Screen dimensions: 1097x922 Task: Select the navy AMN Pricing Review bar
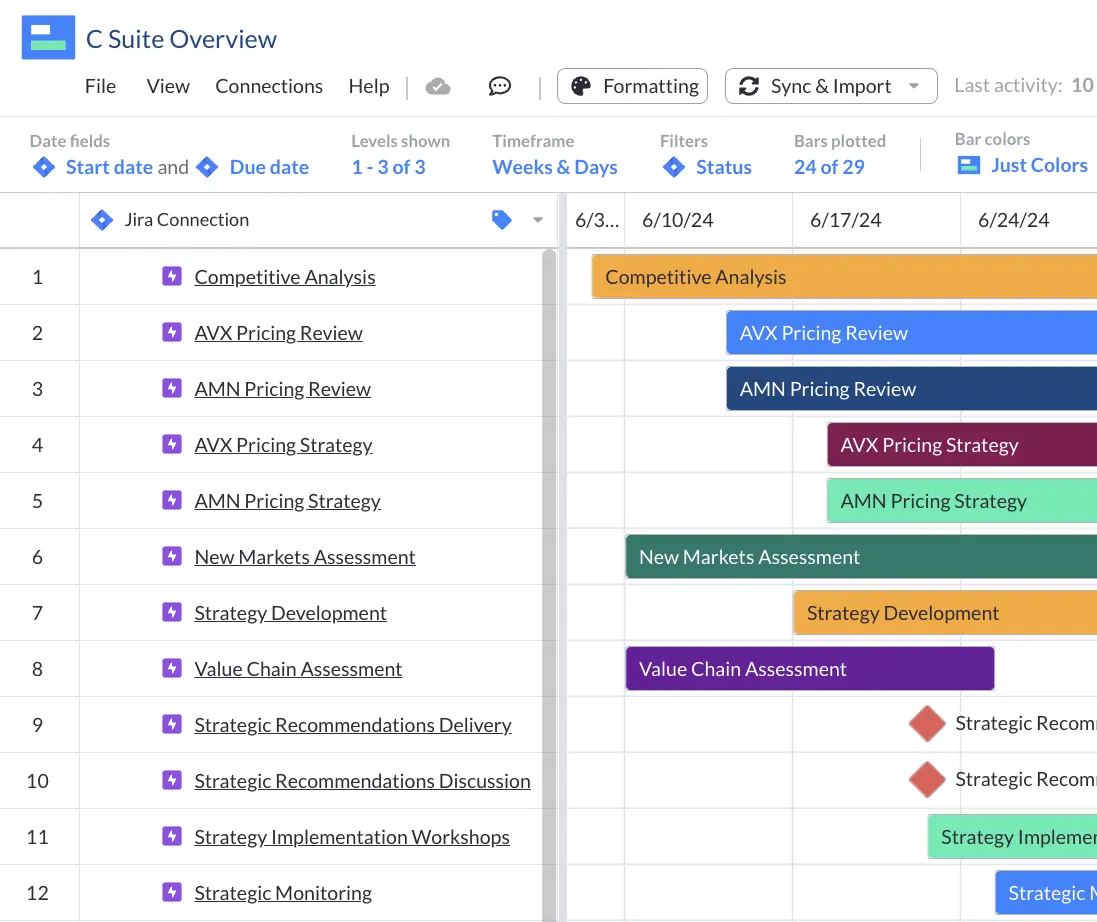(912, 388)
